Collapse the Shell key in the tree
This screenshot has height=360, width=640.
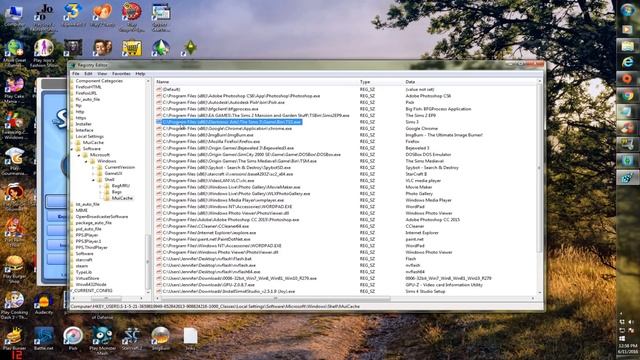pyautogui.click(x=94, y=180)
